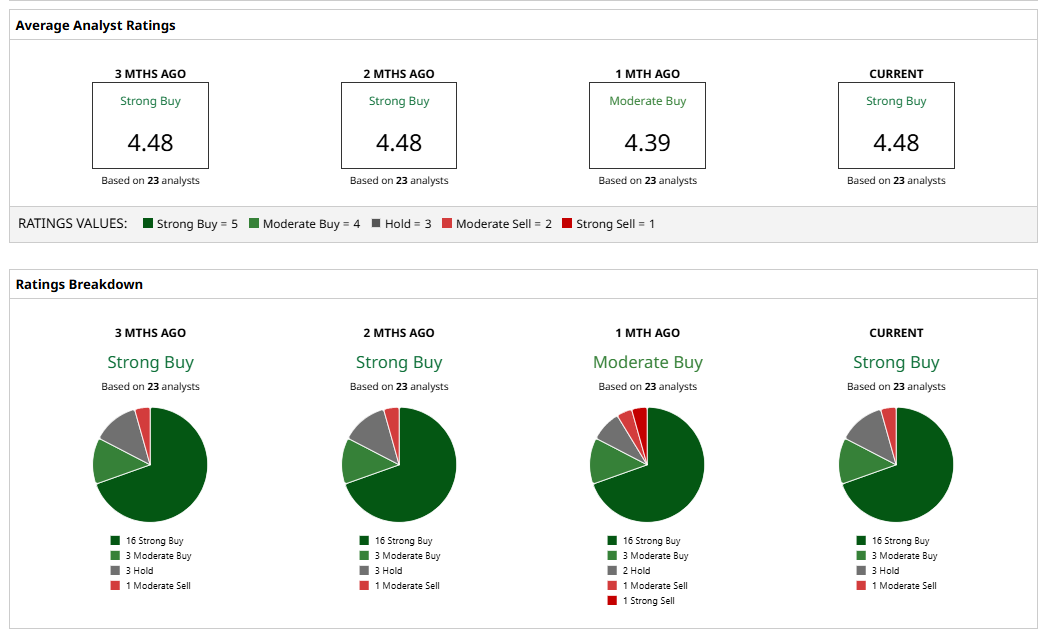Click the bright red Strong Sell = 1 swatch
Screen dimensions: 1053x642
coord(567,223)
